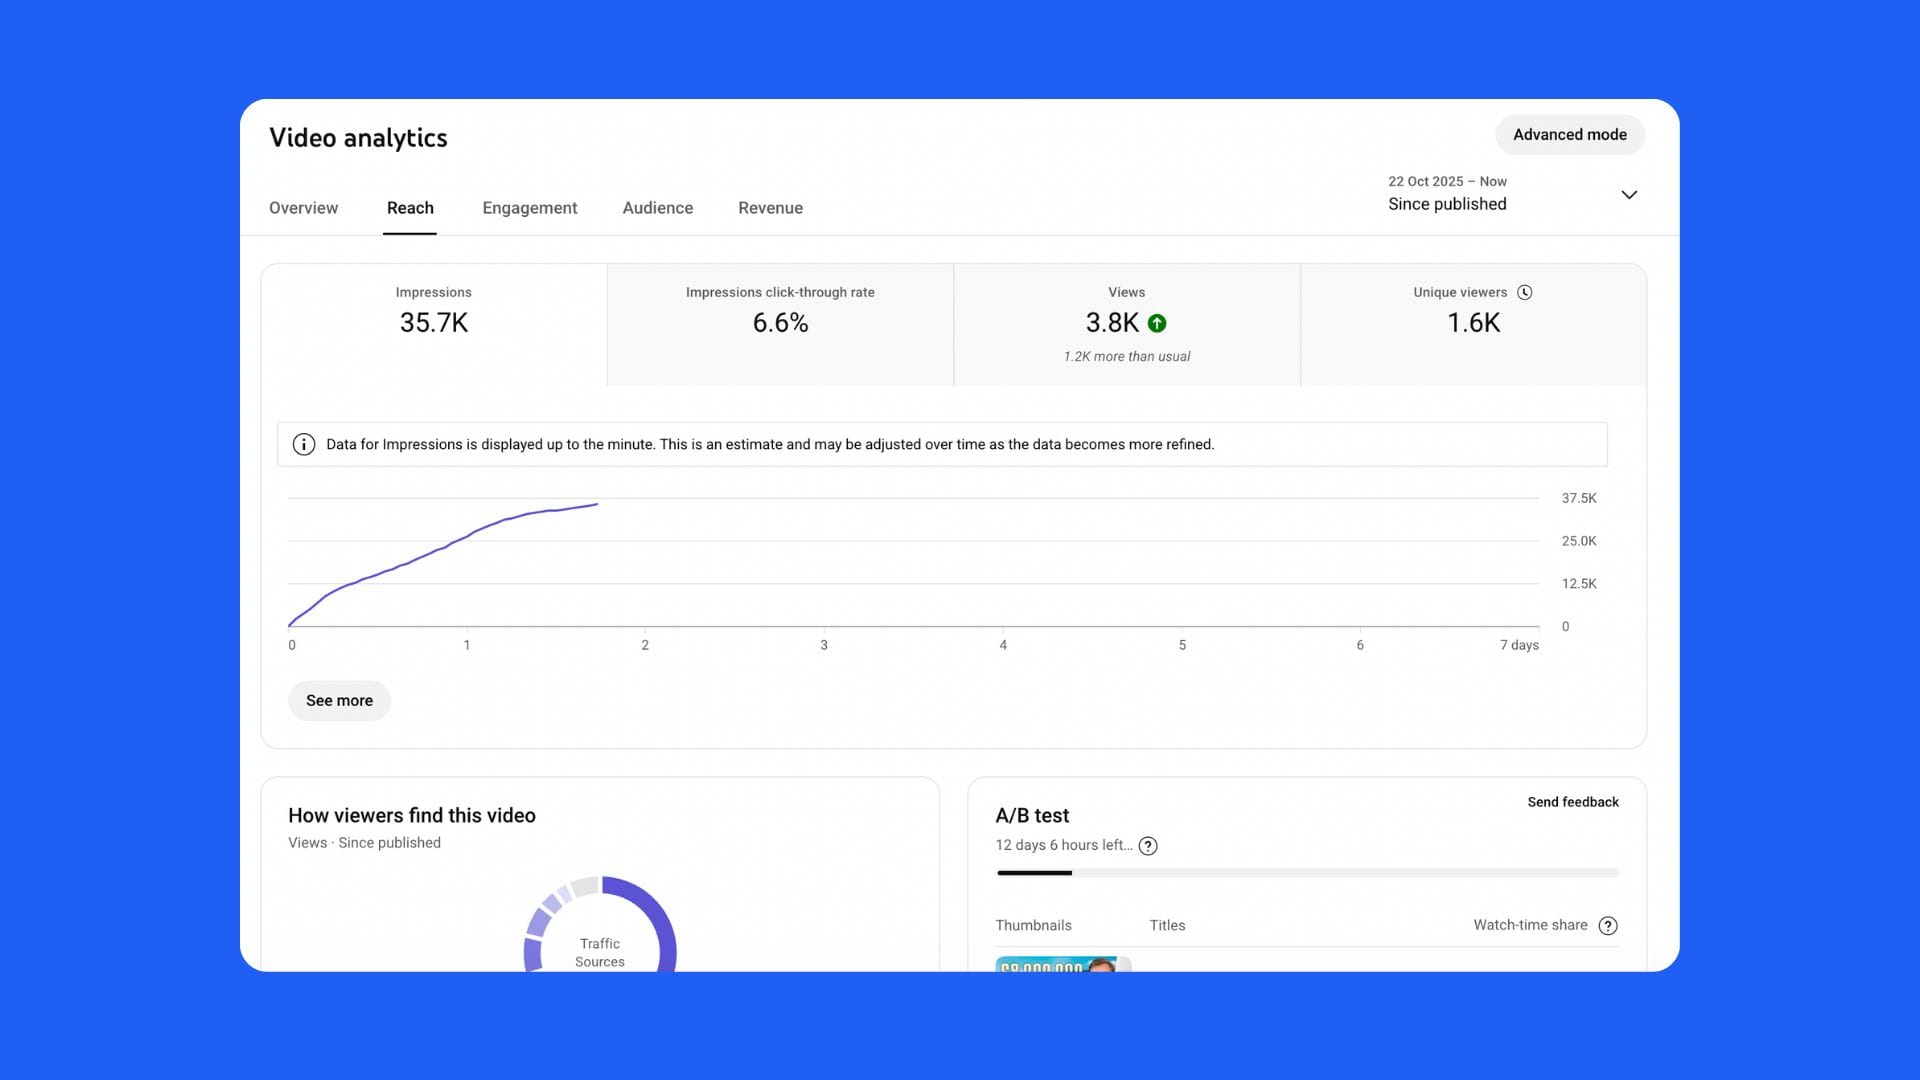
Task: Select the Reach tab
Action: tap(410, 208)
